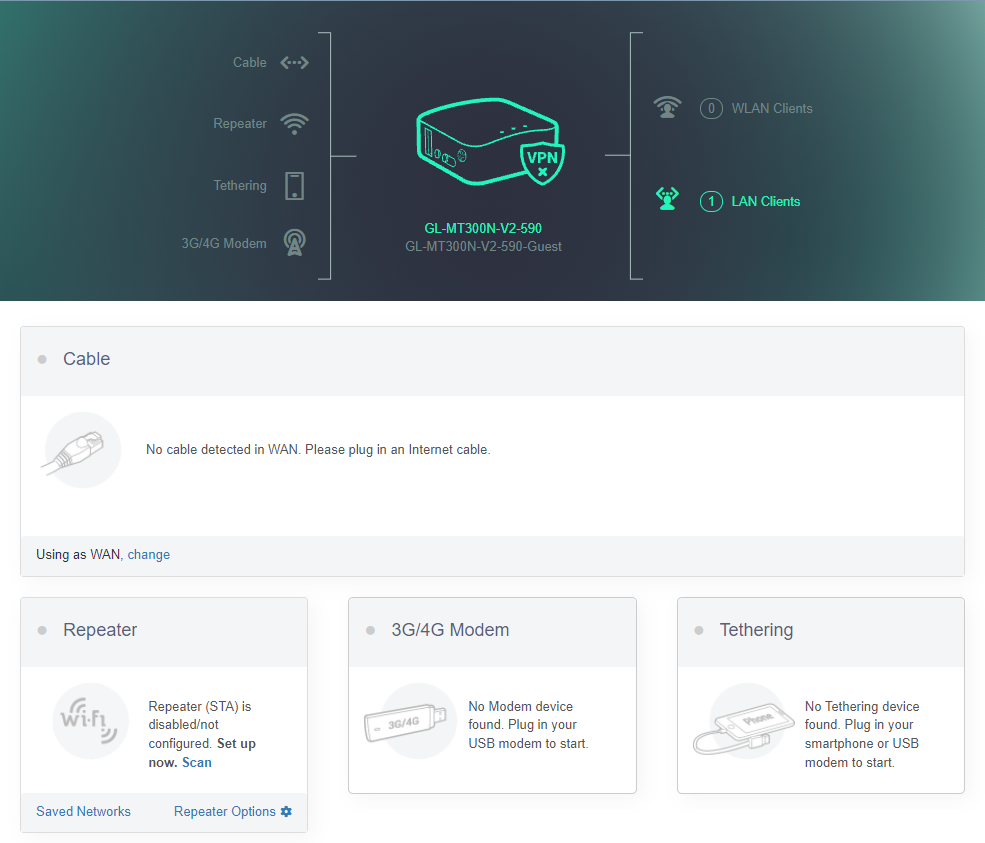The image size is (985, 843).
Task: Click the Repeater Wi-Fi signal icon
Action: pyautogui.click(x=294, y=124)
